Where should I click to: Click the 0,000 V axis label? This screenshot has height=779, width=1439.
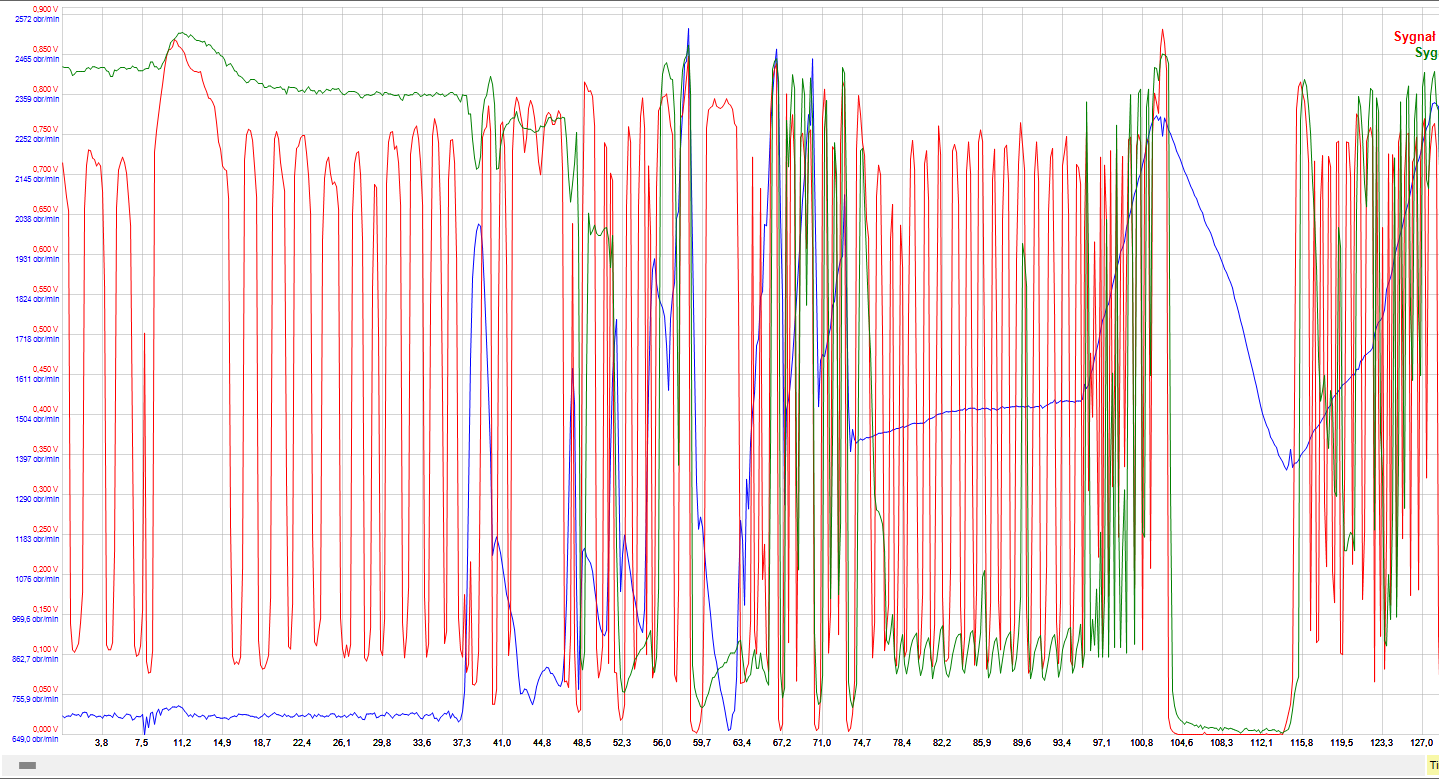coord(45,729)
